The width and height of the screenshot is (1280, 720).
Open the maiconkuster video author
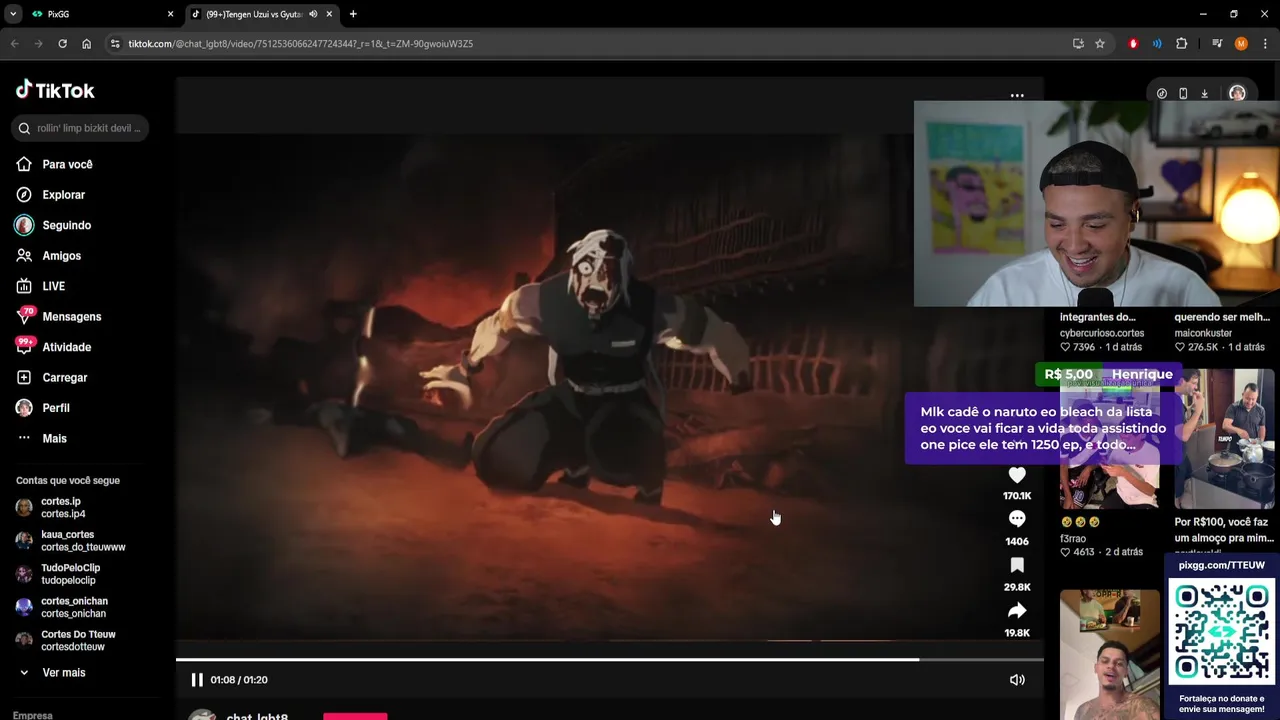click(x=1204, y=333)
